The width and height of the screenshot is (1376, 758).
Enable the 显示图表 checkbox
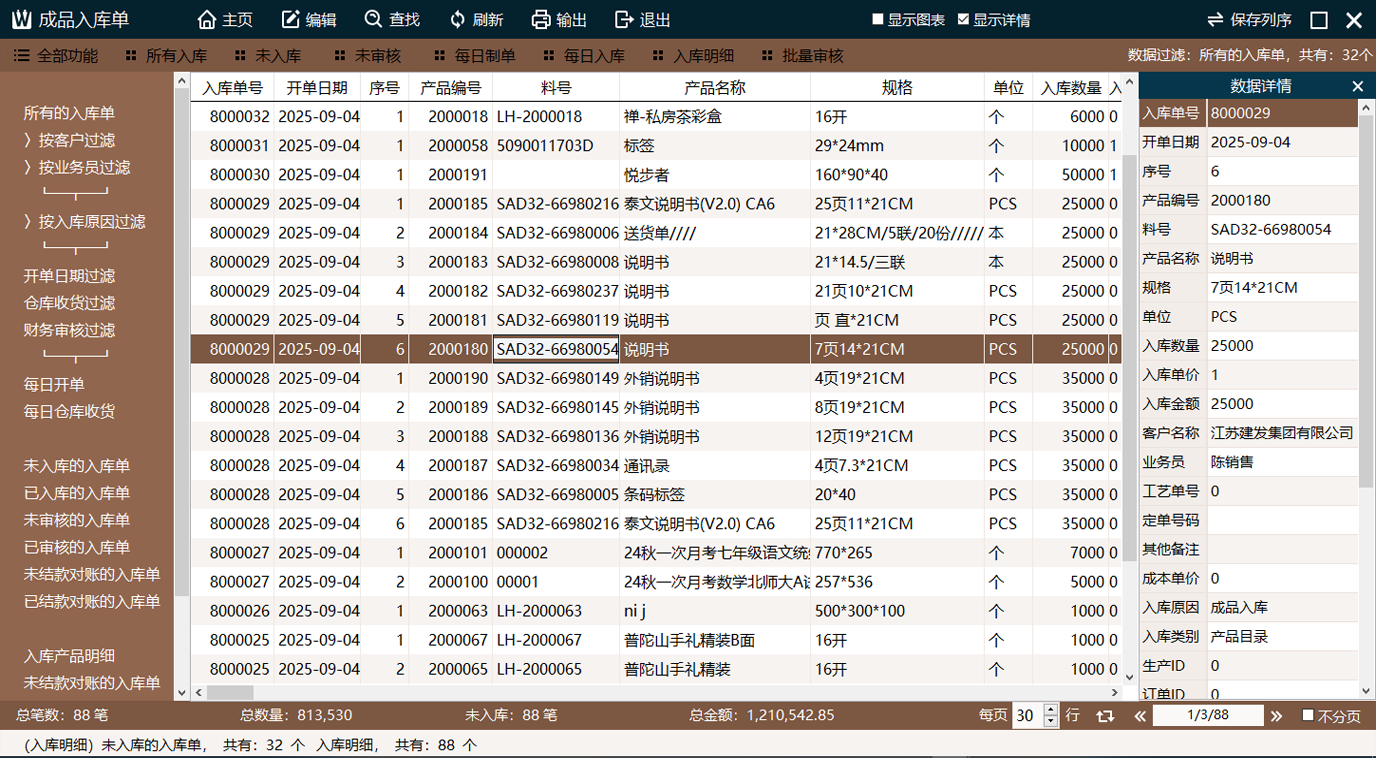point(878,19)
